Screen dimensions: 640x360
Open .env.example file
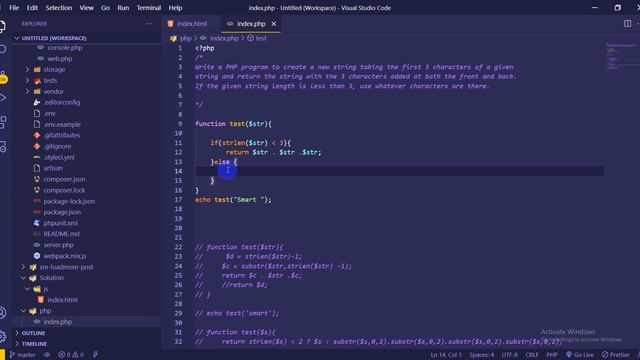click(x=62, y=124)
